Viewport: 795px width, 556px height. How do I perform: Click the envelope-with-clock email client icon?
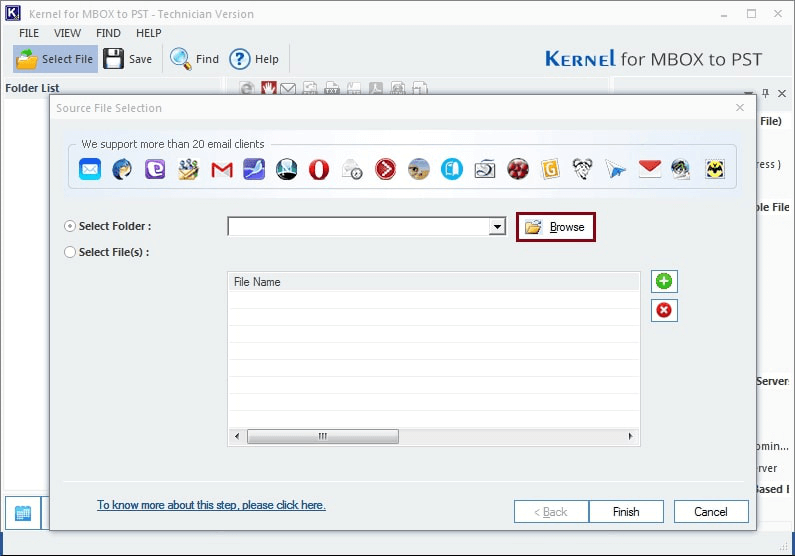pyautogui.click(x=352, y=169)
